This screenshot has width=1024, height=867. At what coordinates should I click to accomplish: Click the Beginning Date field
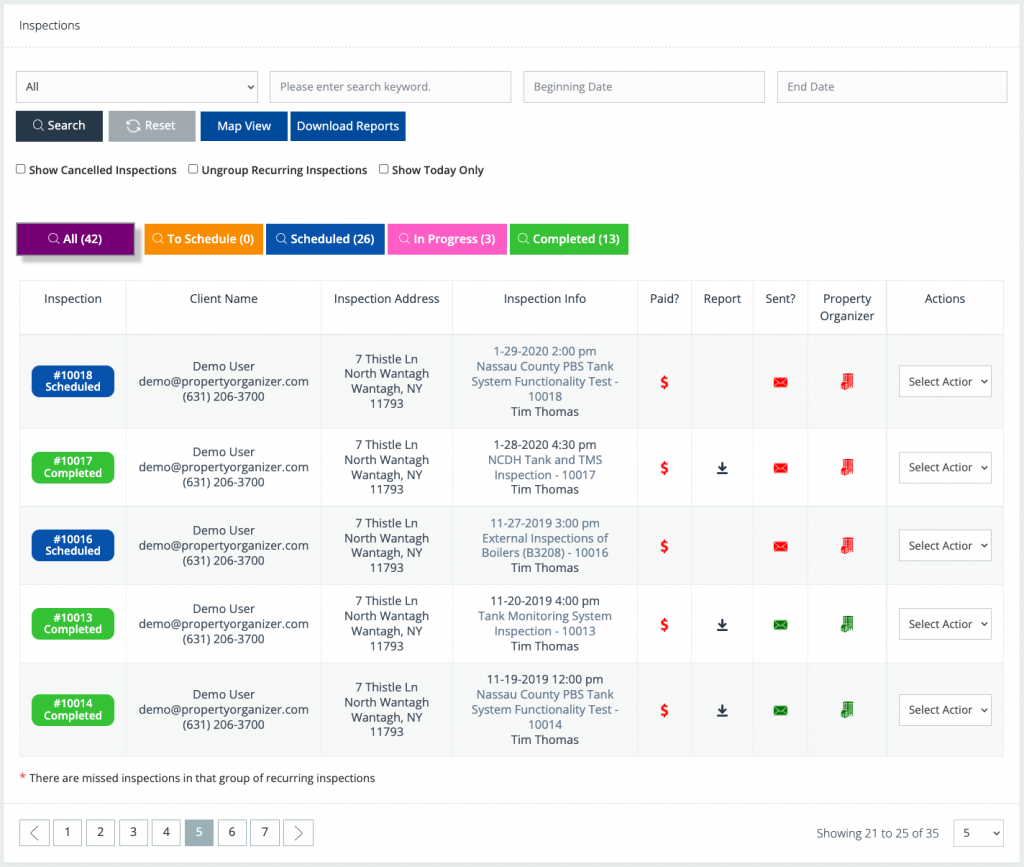[643, 87]
